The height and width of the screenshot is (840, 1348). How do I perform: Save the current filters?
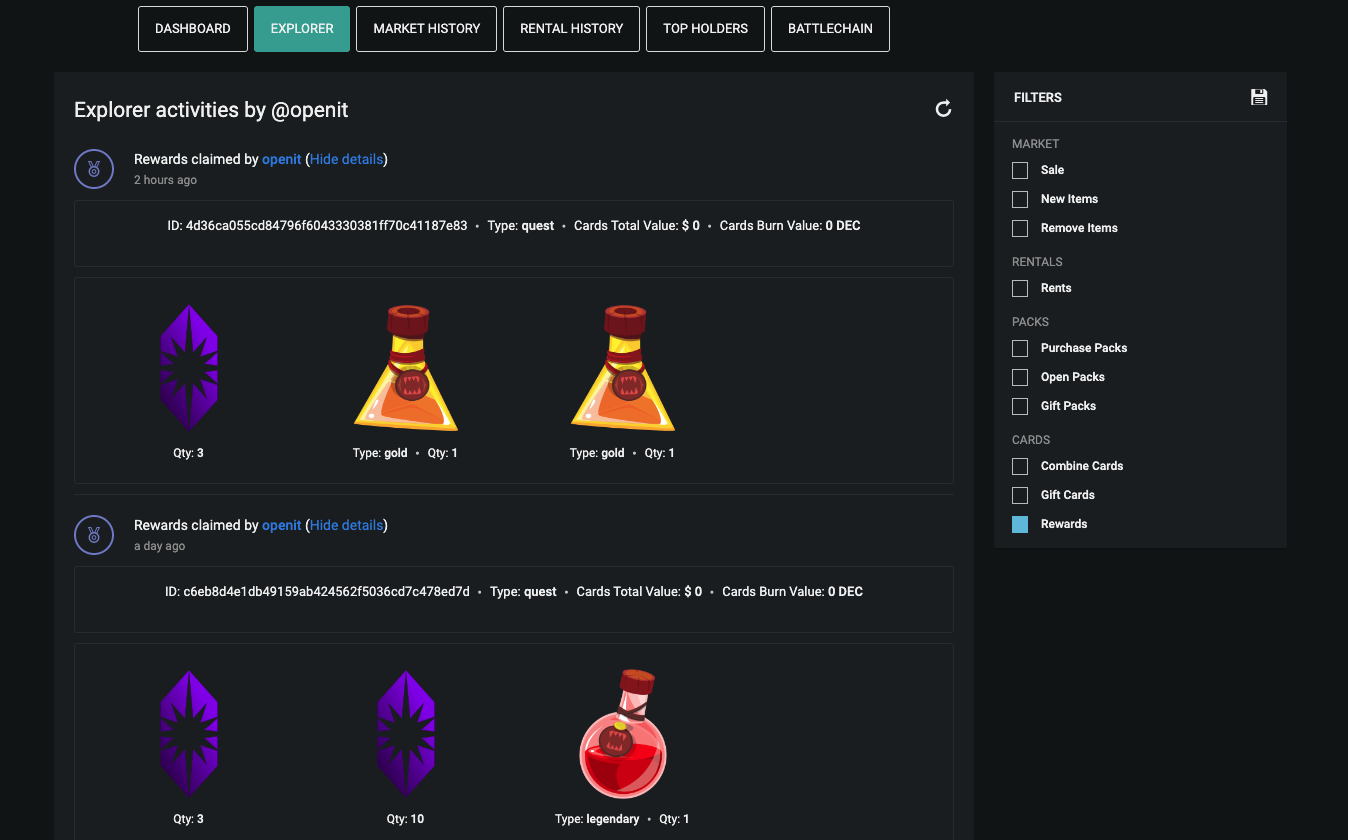(1259, 97)
